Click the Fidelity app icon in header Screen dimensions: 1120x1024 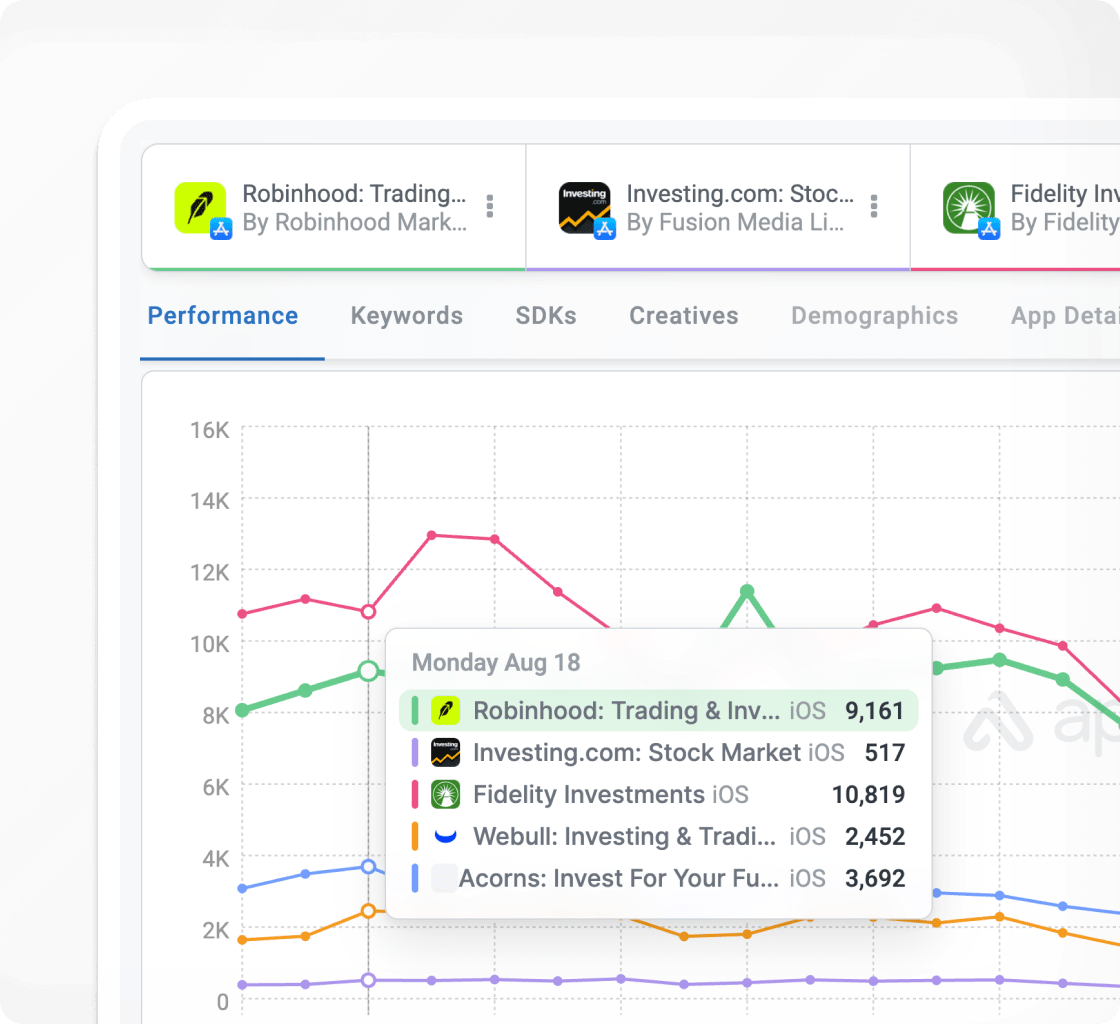pos(969,208)
